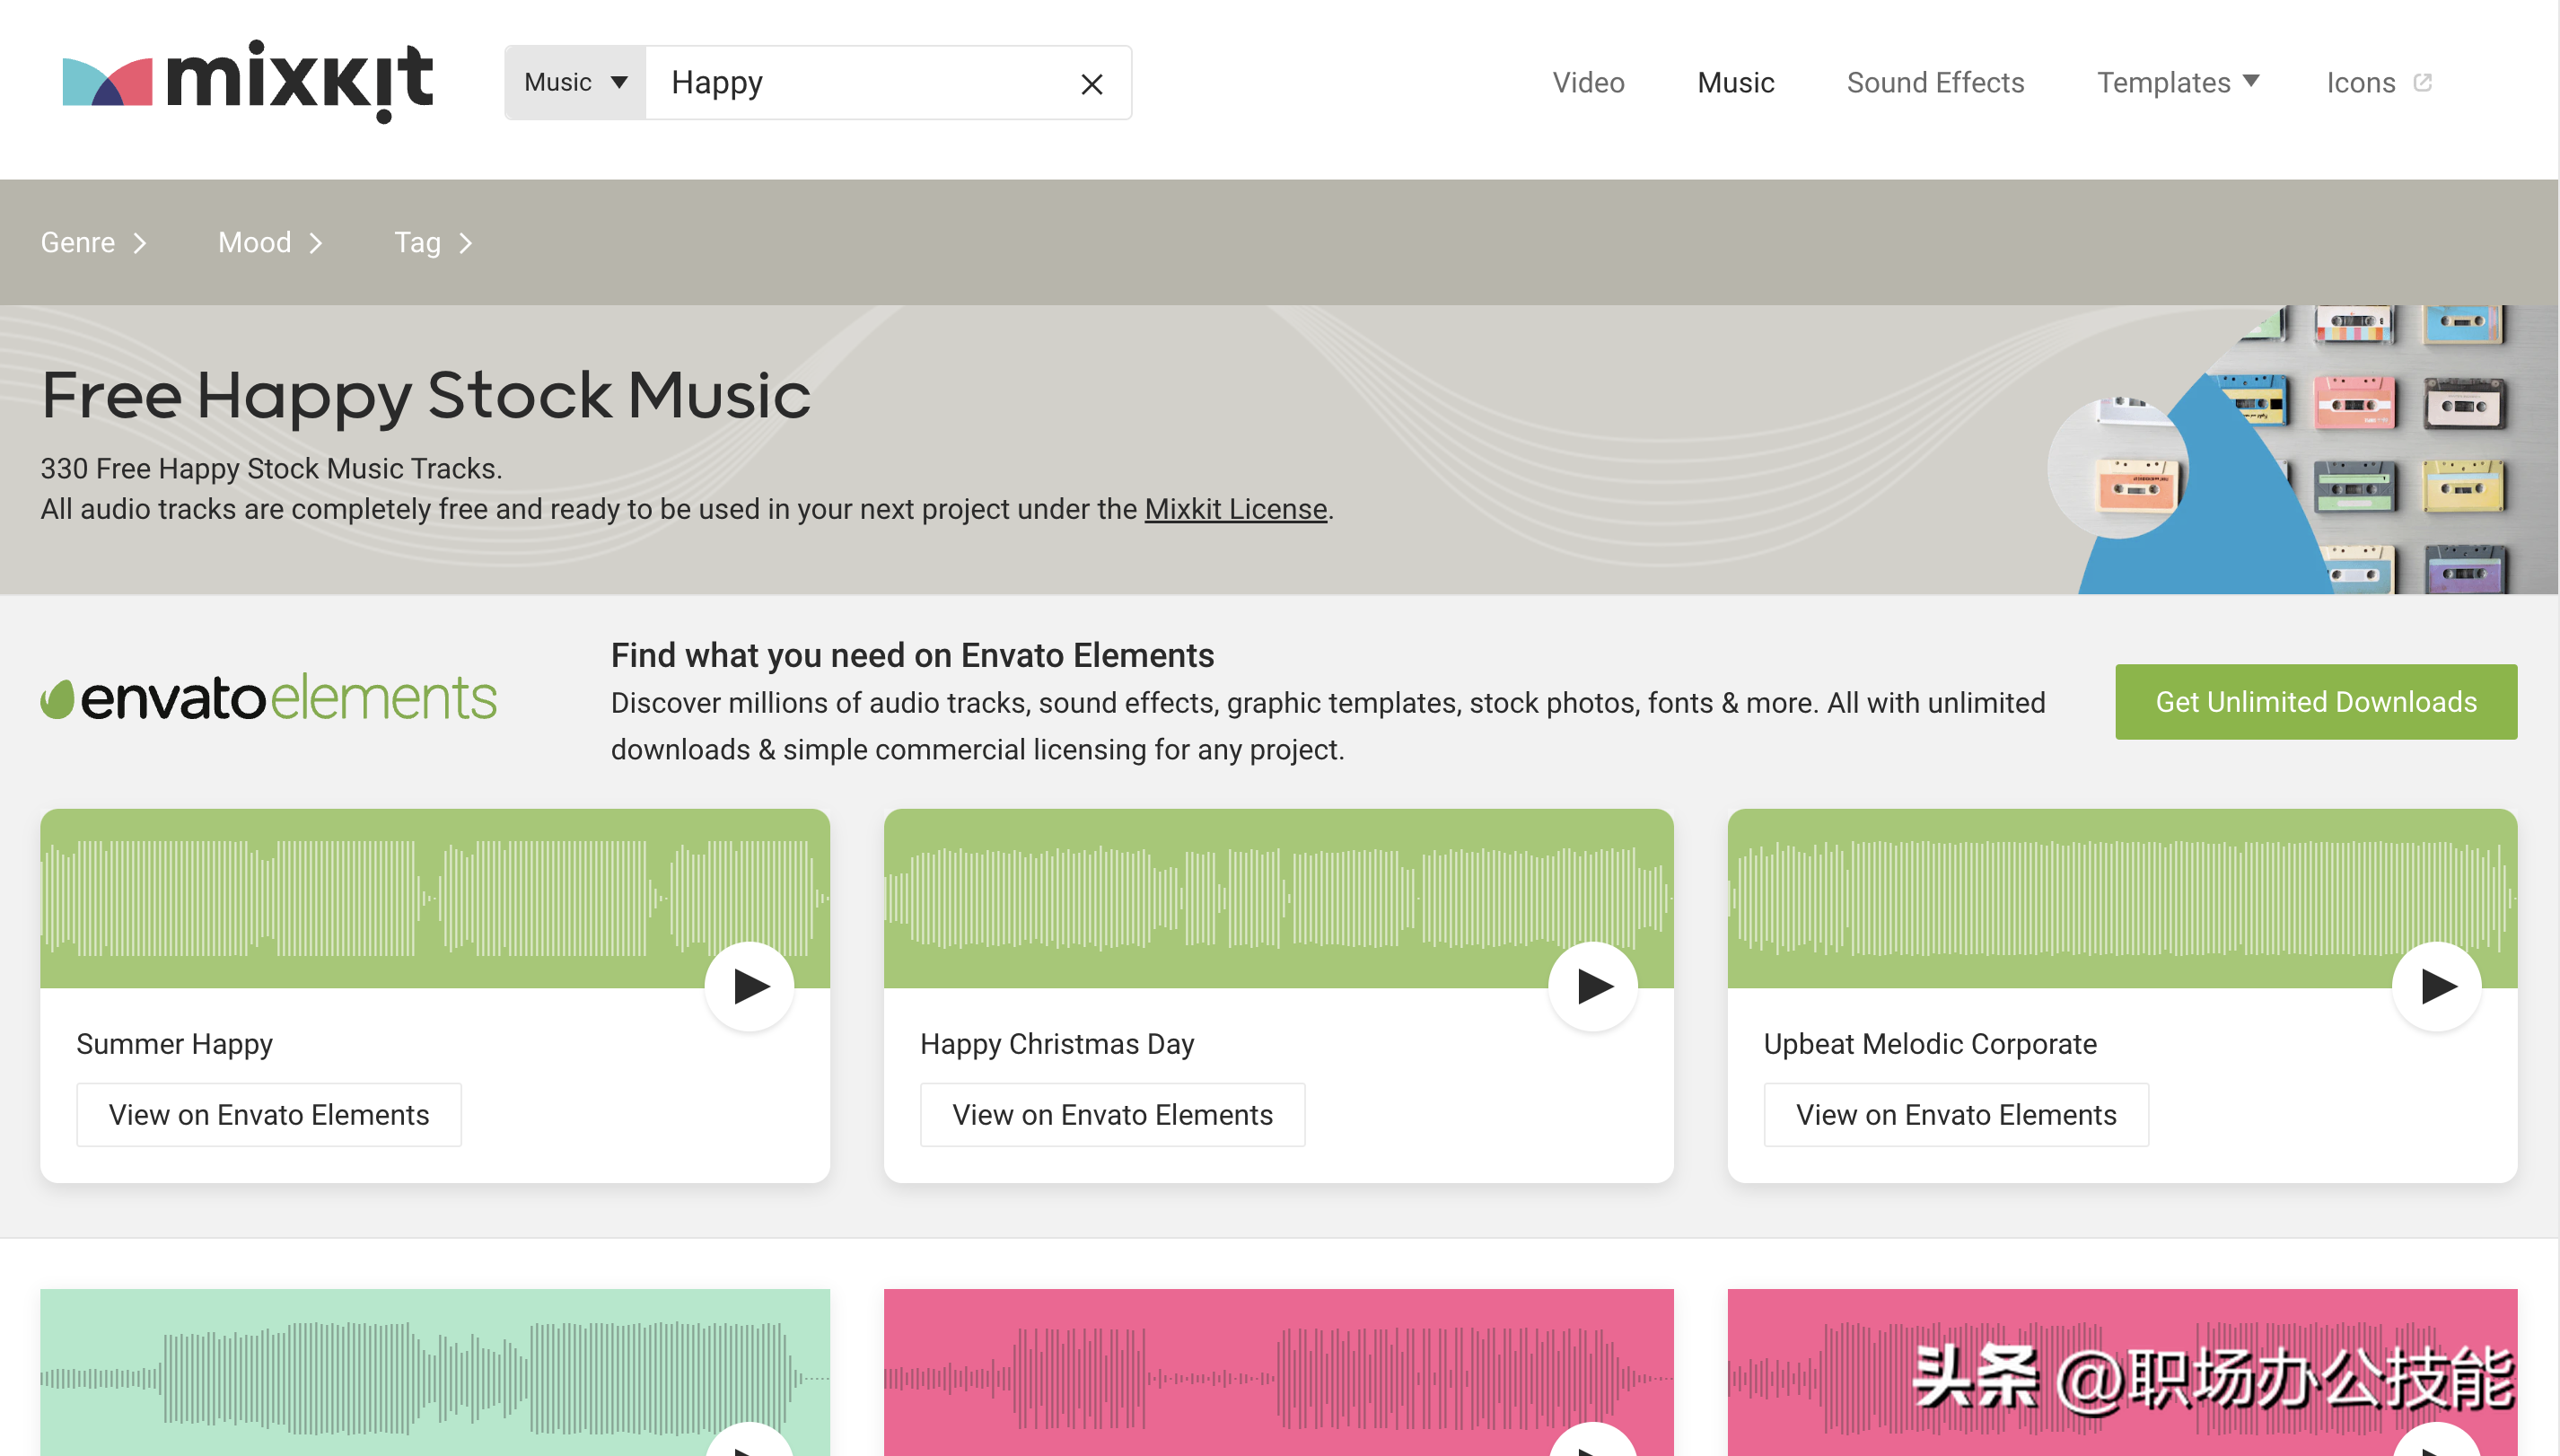The width and height of the screenshot is (2560, 1456).
Task: Go to the Sound Effects section
Action: 1935,82
